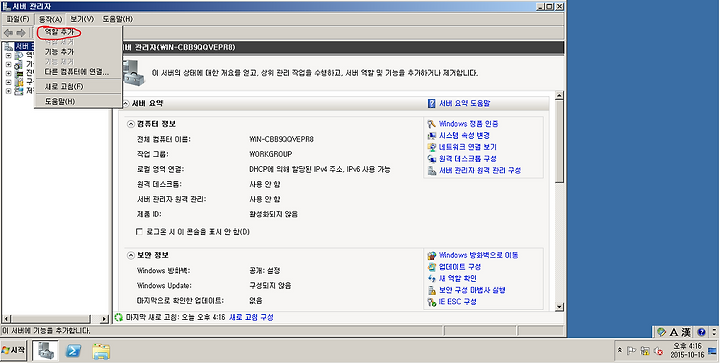Screen dimensions: 720x363
Task: Open the 보안 구성 마법사 실행 link
Action: (472, 290)
